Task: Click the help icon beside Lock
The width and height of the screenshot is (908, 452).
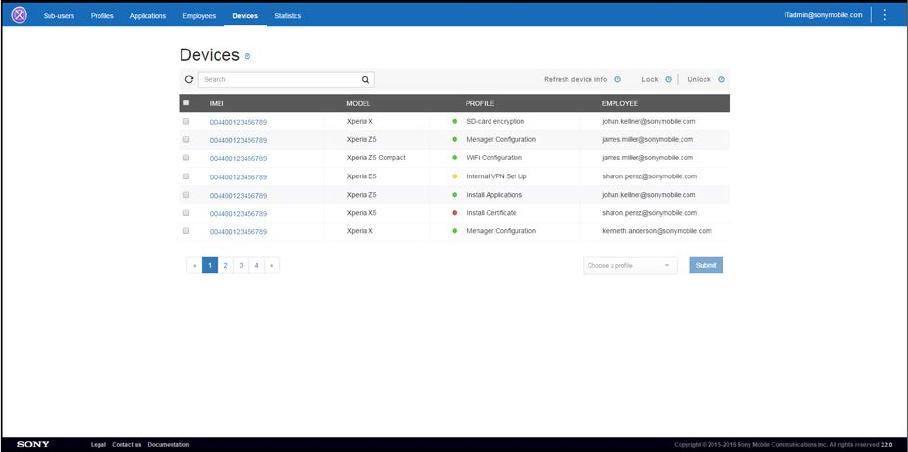Action: click(x=668, y=79)
